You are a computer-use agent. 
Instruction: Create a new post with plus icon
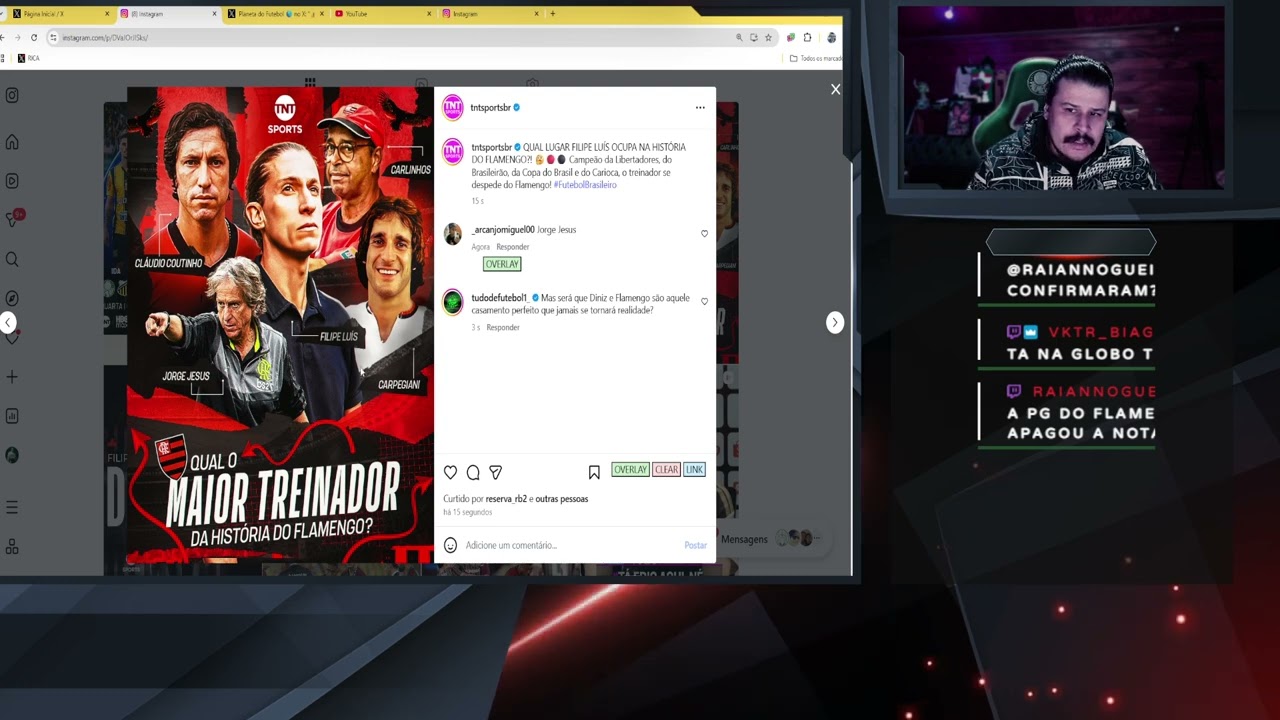click(12, 377)
